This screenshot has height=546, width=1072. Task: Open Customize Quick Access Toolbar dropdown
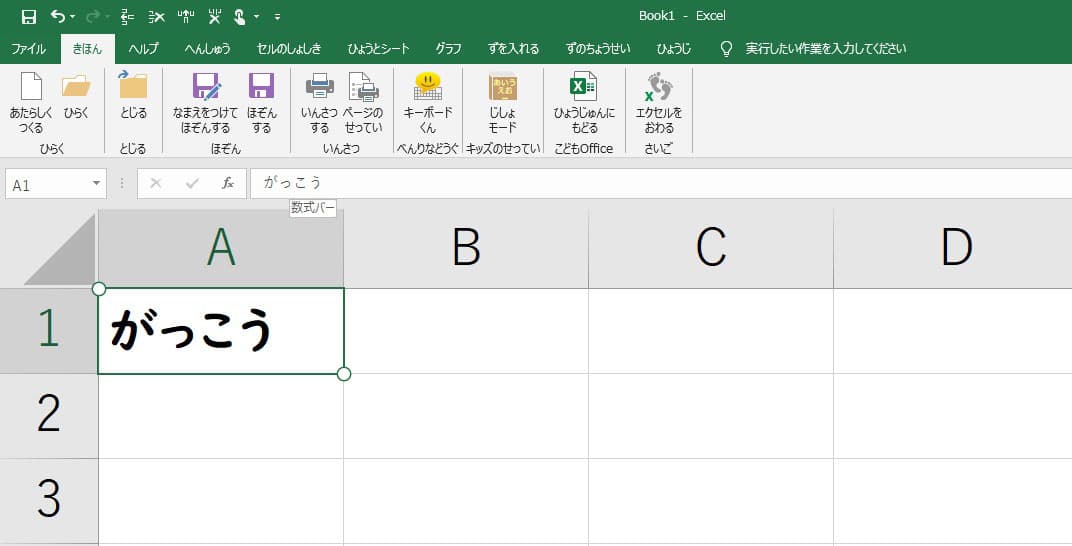[277, 16]
